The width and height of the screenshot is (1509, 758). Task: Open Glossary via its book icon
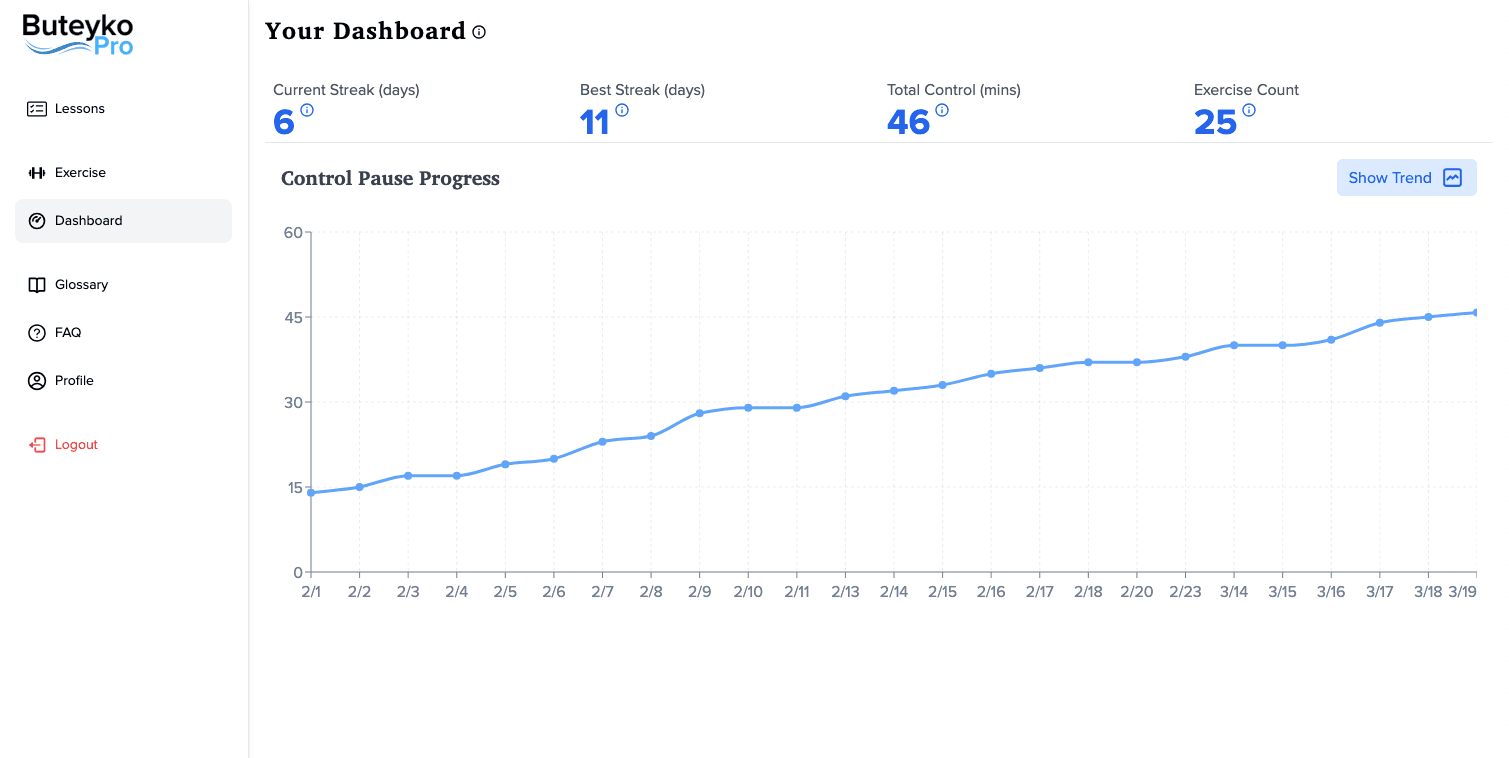coord(36,284)
